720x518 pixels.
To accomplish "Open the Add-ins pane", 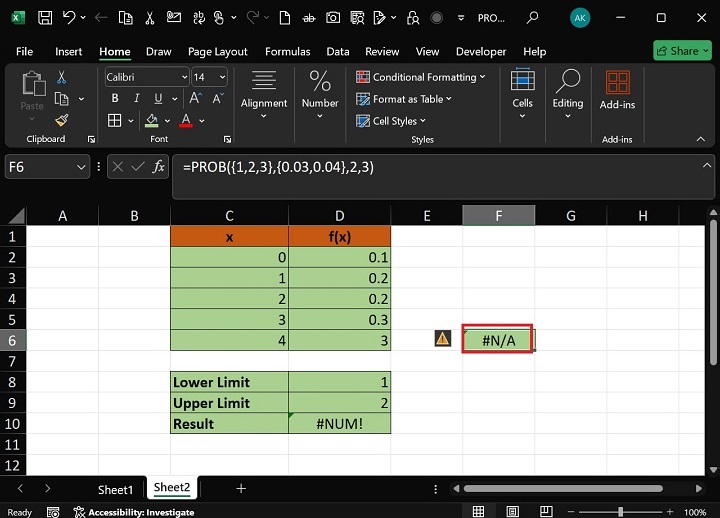I will click(617, 90).
